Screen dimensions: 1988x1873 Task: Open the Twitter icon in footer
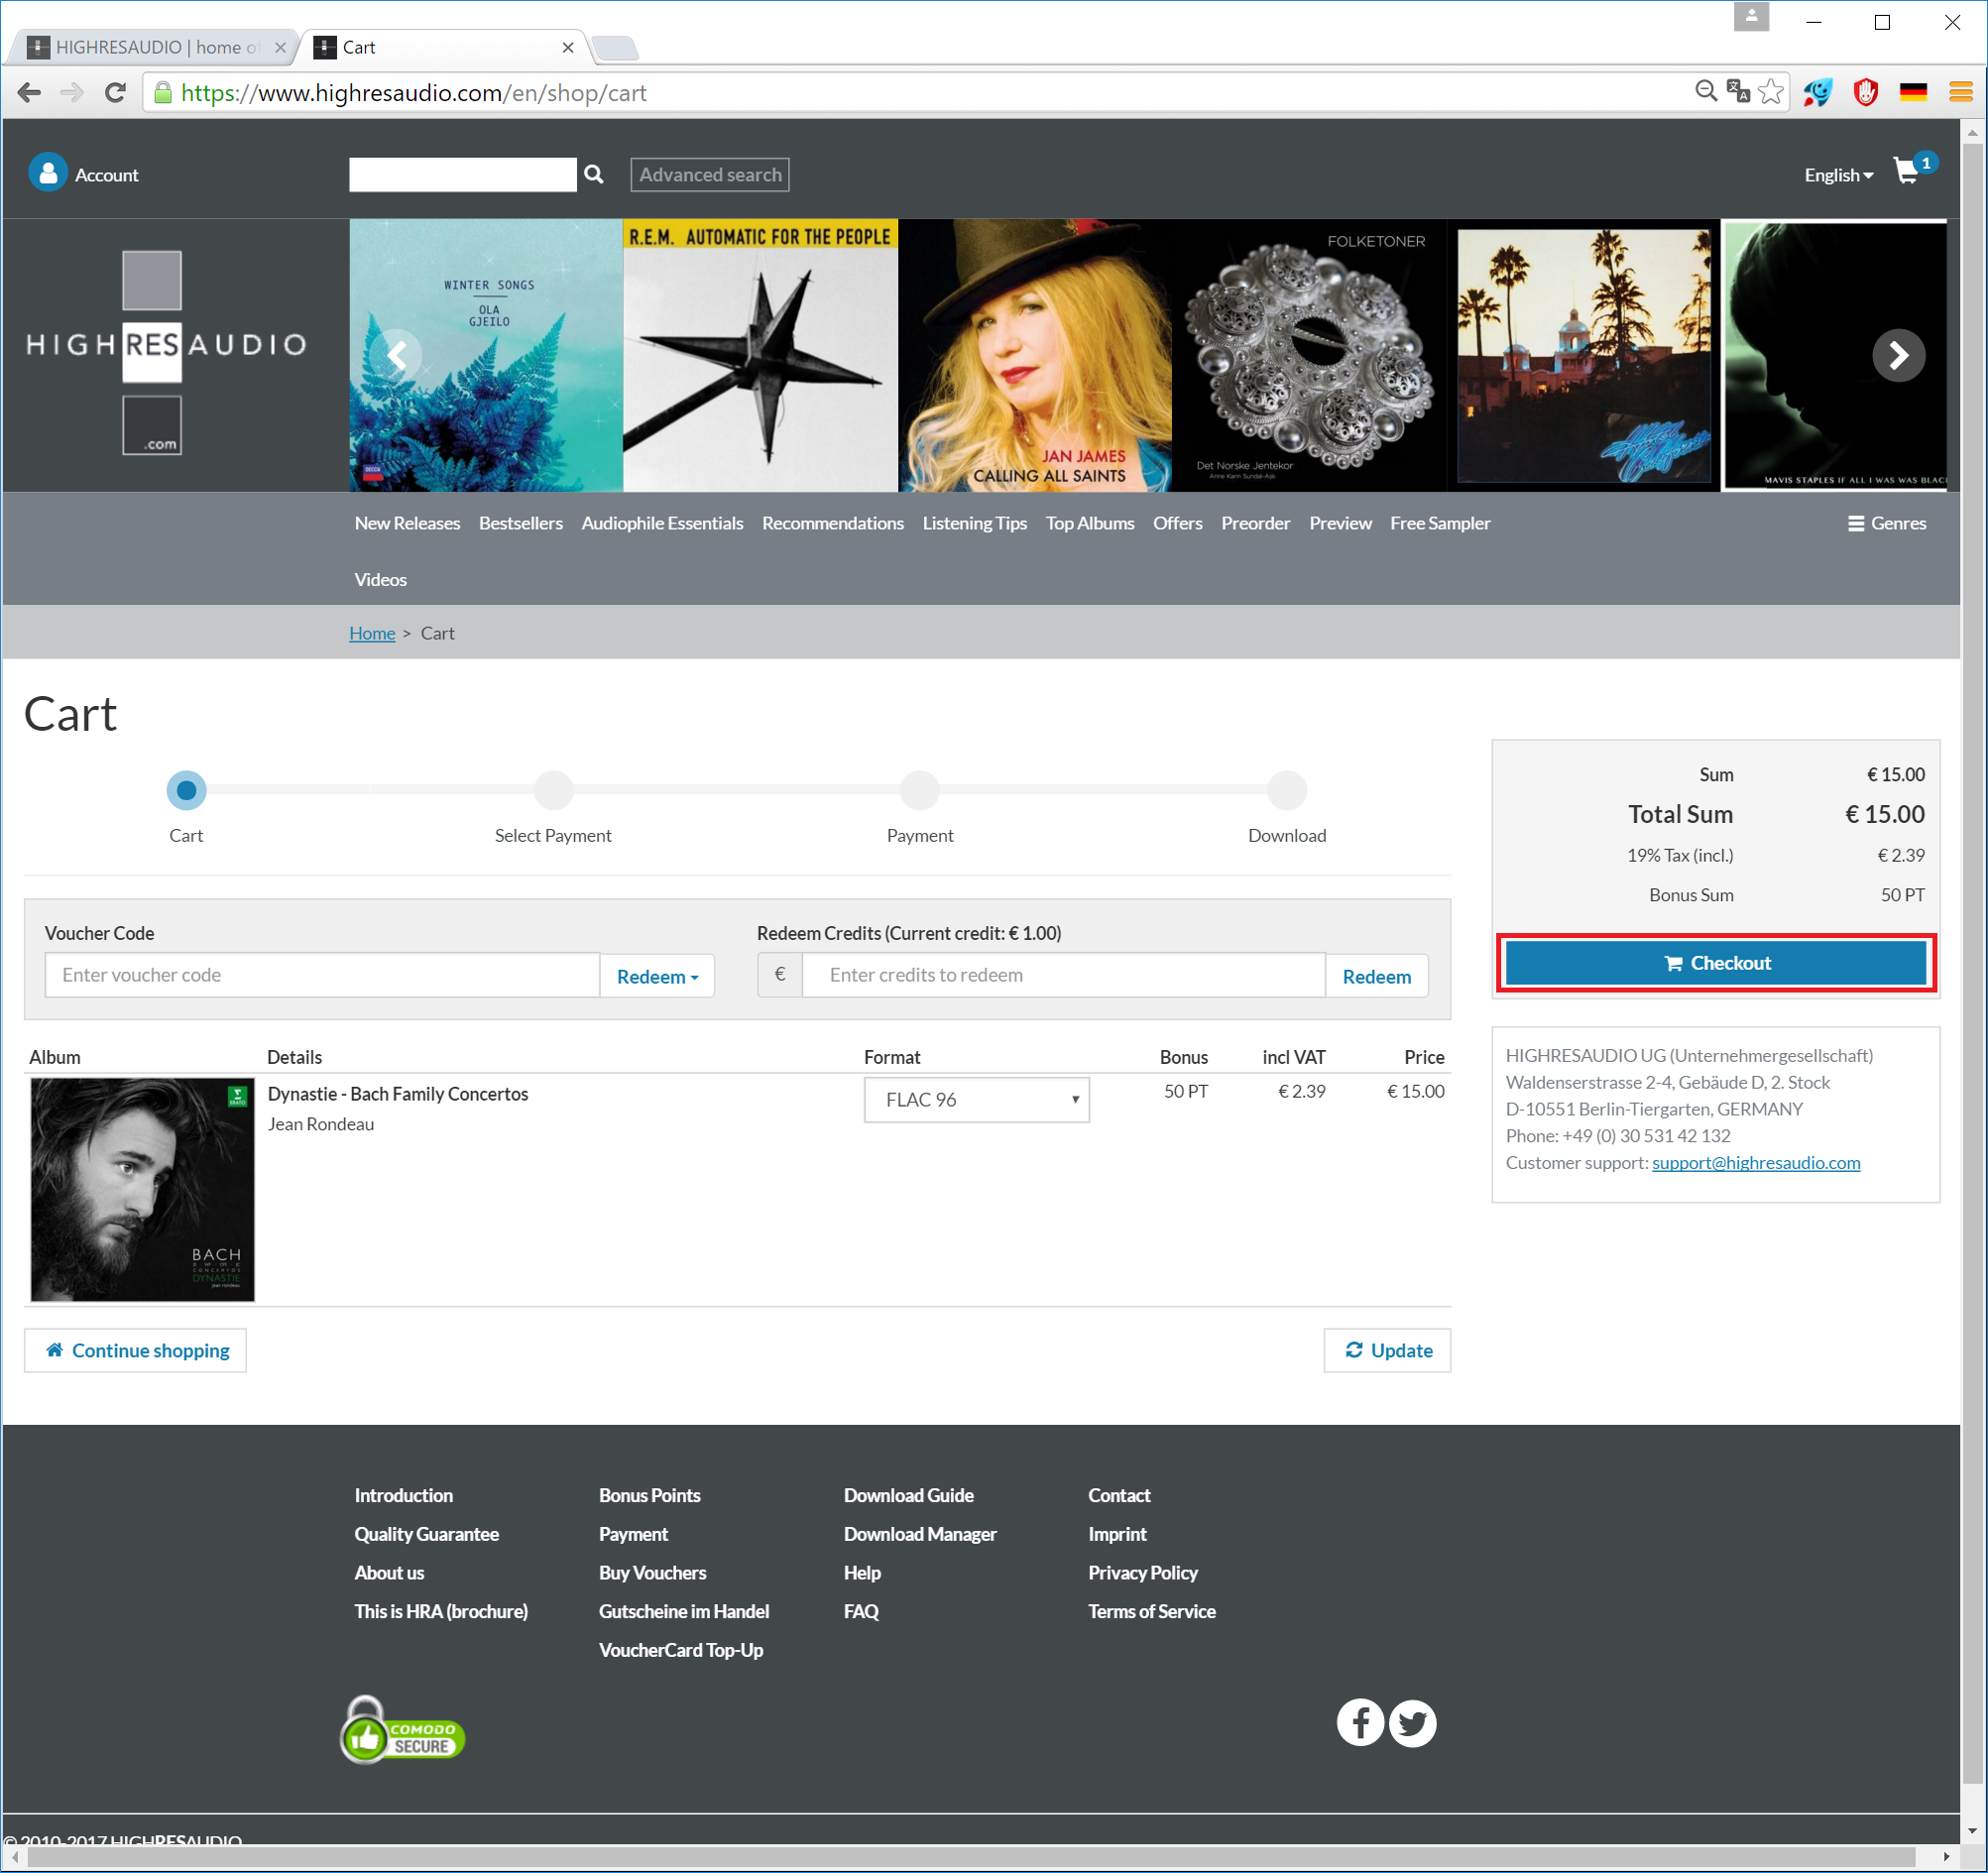tap(1412, 1722)
